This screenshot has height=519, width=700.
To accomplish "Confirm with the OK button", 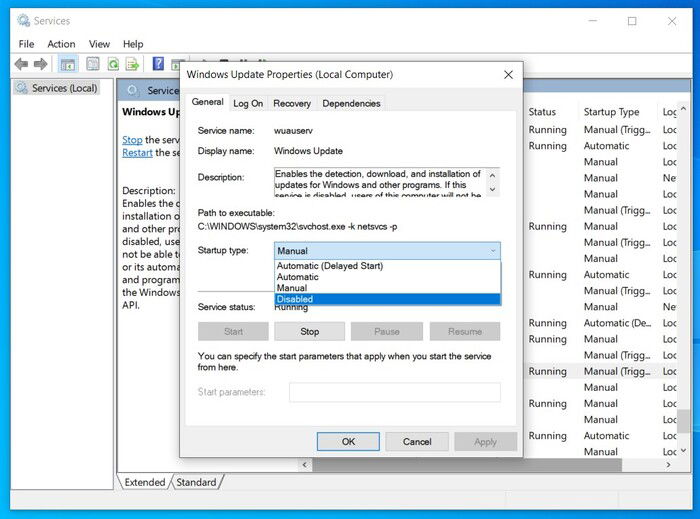I will [x=348, y=441].
